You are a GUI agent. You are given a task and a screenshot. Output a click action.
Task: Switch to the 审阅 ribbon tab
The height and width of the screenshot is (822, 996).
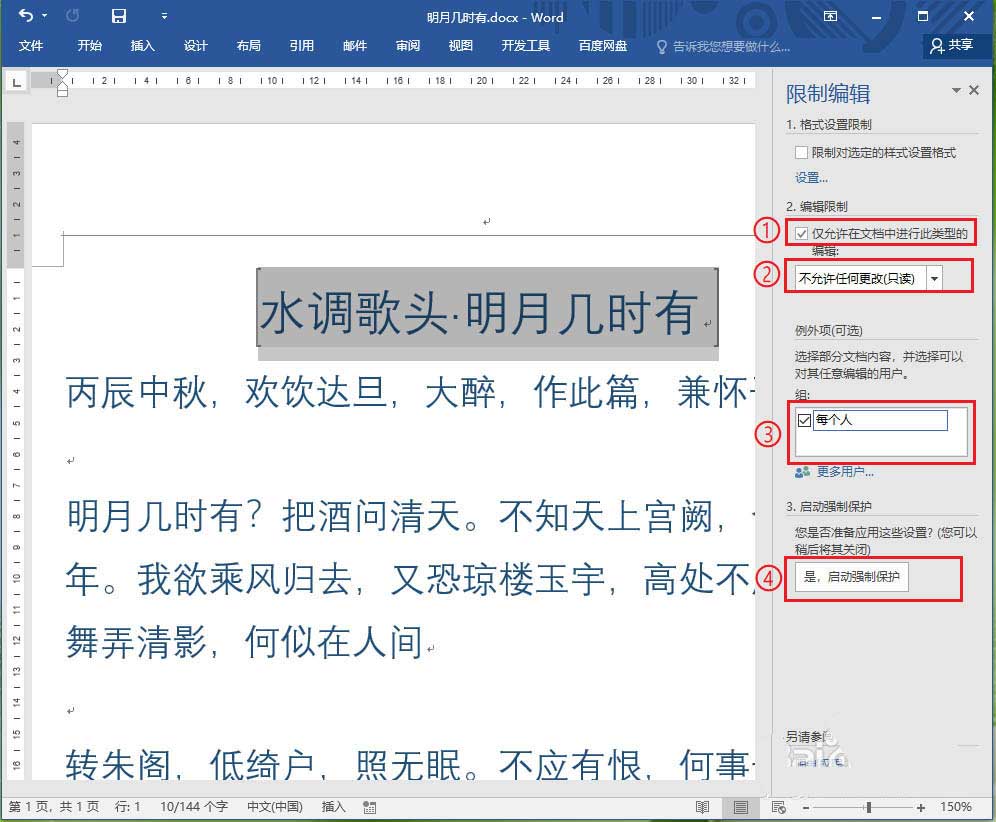(407, 46)
